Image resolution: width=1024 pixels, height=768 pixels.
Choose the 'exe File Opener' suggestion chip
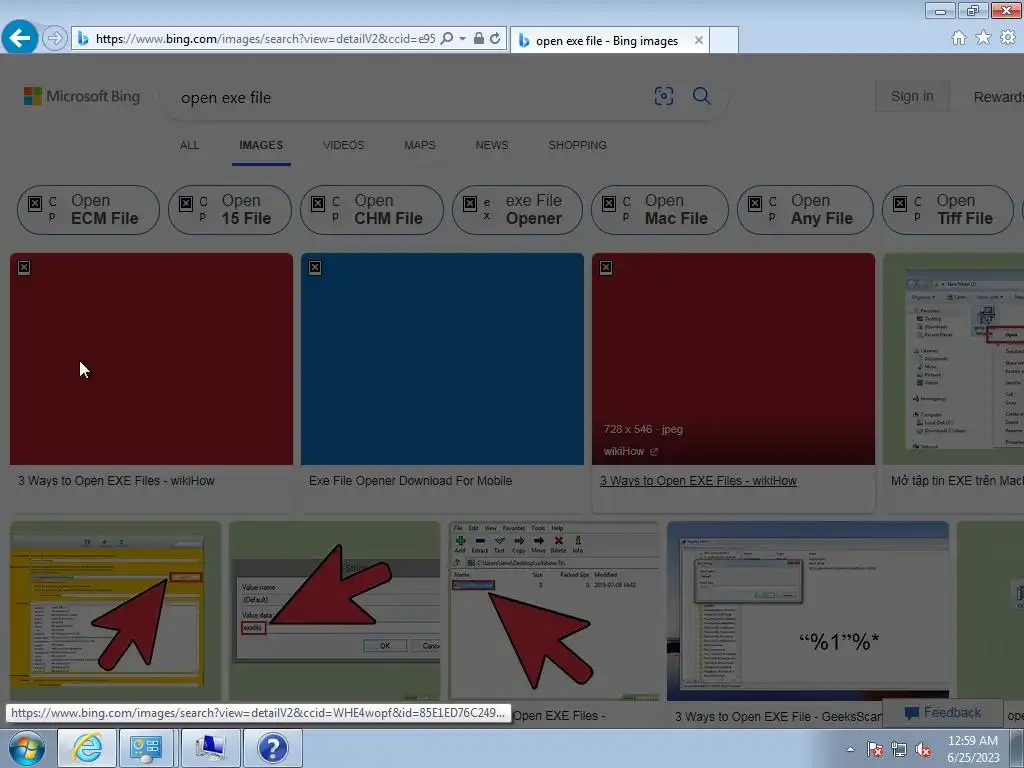click(517, 210)
